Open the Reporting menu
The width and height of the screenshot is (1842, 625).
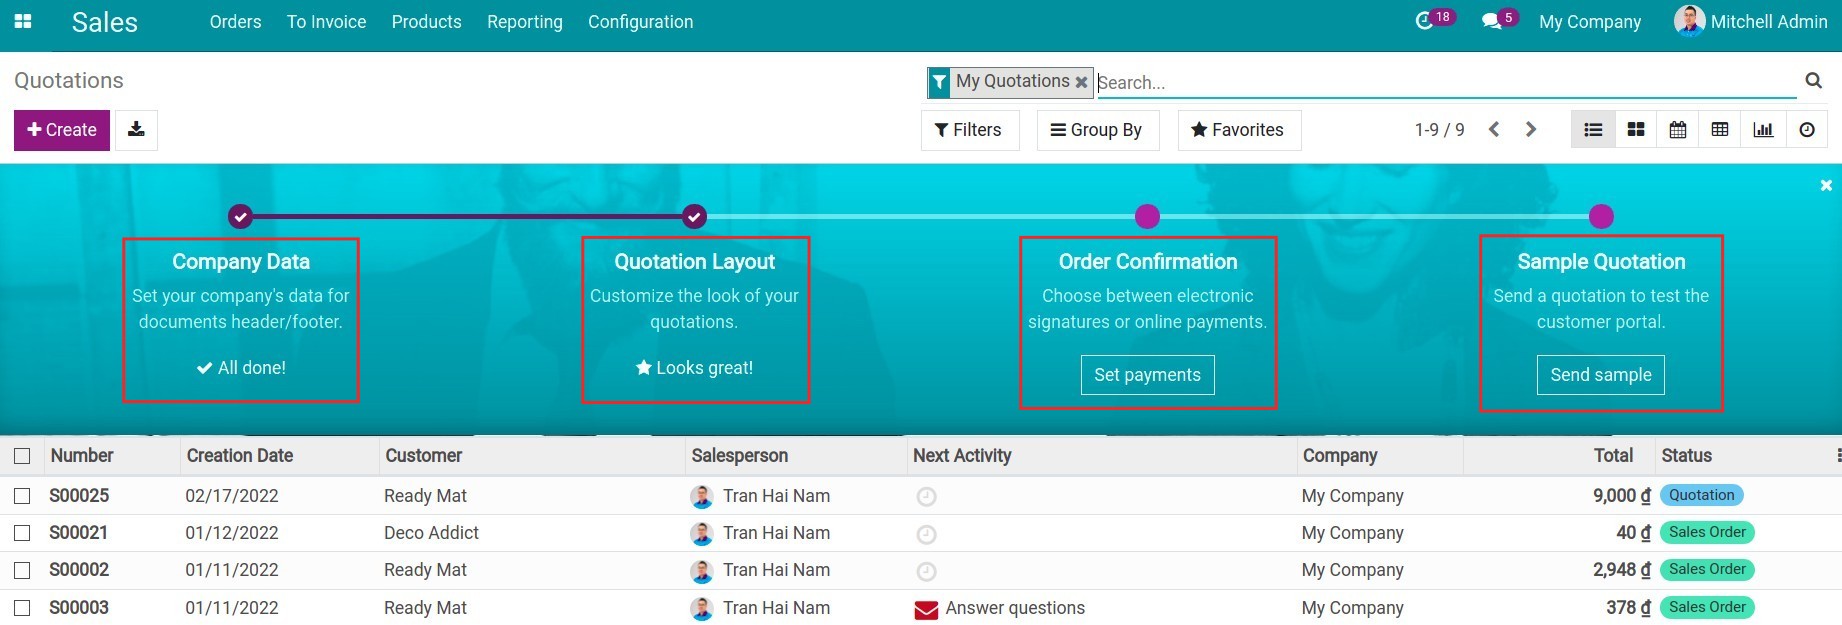click(x=525, y=22)
